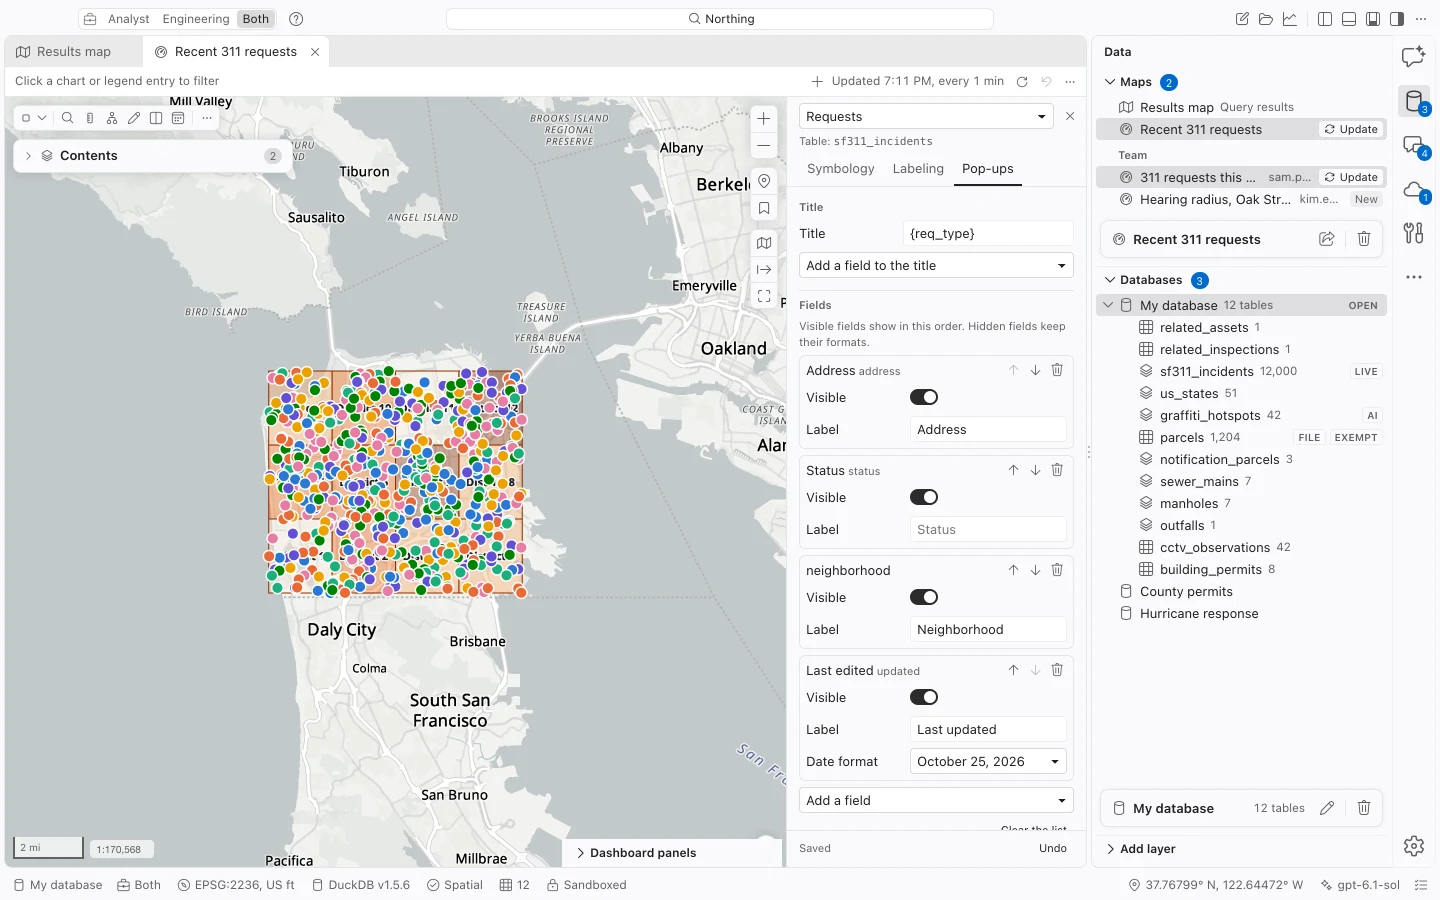Toggle Visible switch for Address field
This screenshot has height=900, width=1440.
pos(924,398)
